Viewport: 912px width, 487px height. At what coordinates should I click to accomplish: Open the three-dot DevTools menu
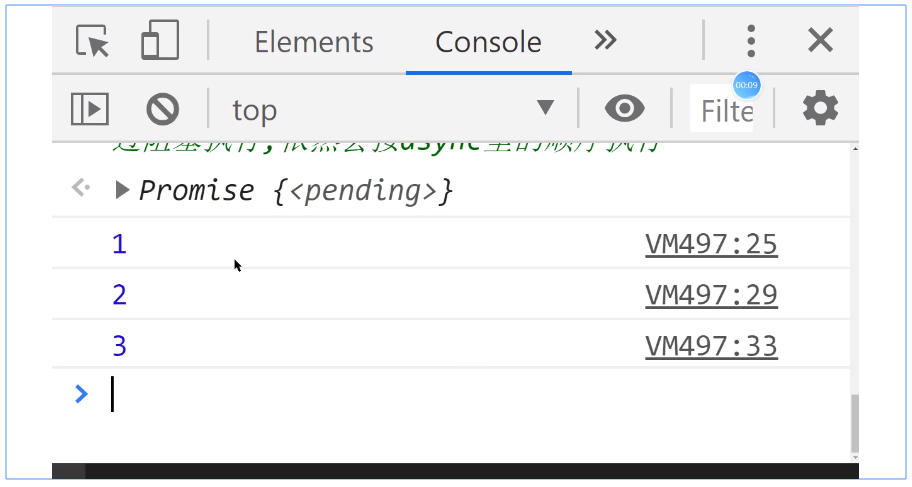[x=751, y=41]
